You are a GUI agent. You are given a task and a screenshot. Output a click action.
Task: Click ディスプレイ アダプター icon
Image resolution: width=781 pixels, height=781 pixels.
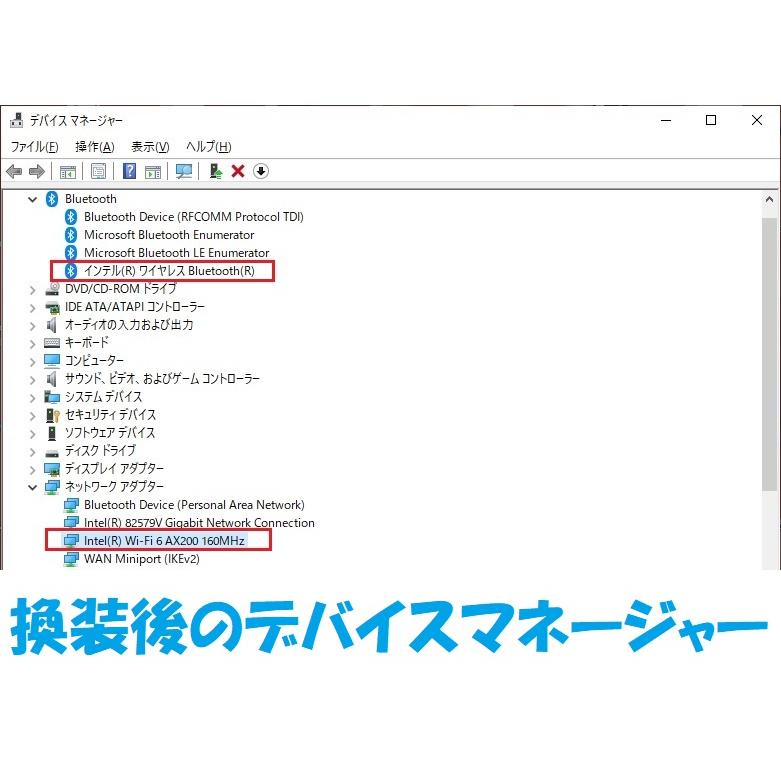(x=52, y=469)
